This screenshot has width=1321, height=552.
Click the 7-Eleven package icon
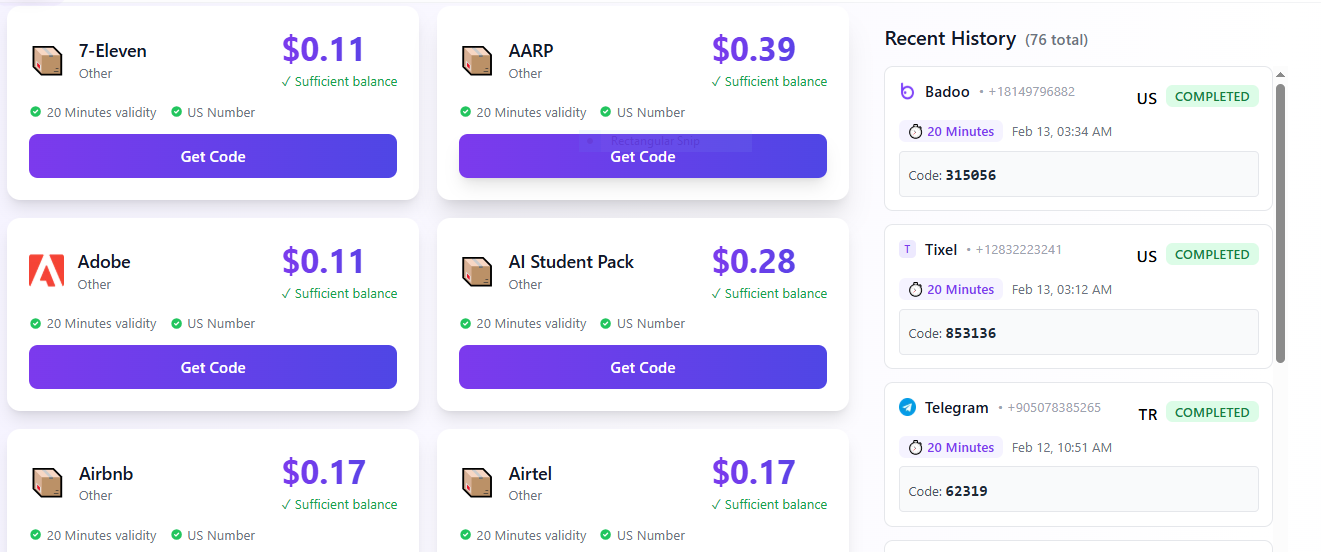(x=47, y=60)
